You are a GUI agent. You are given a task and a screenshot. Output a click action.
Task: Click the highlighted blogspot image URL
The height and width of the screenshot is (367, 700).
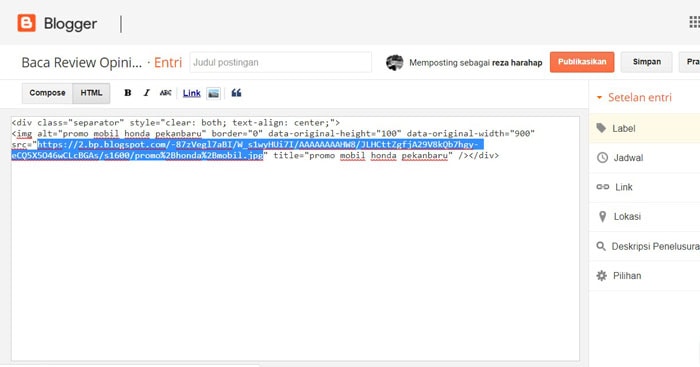coord(247,150)
